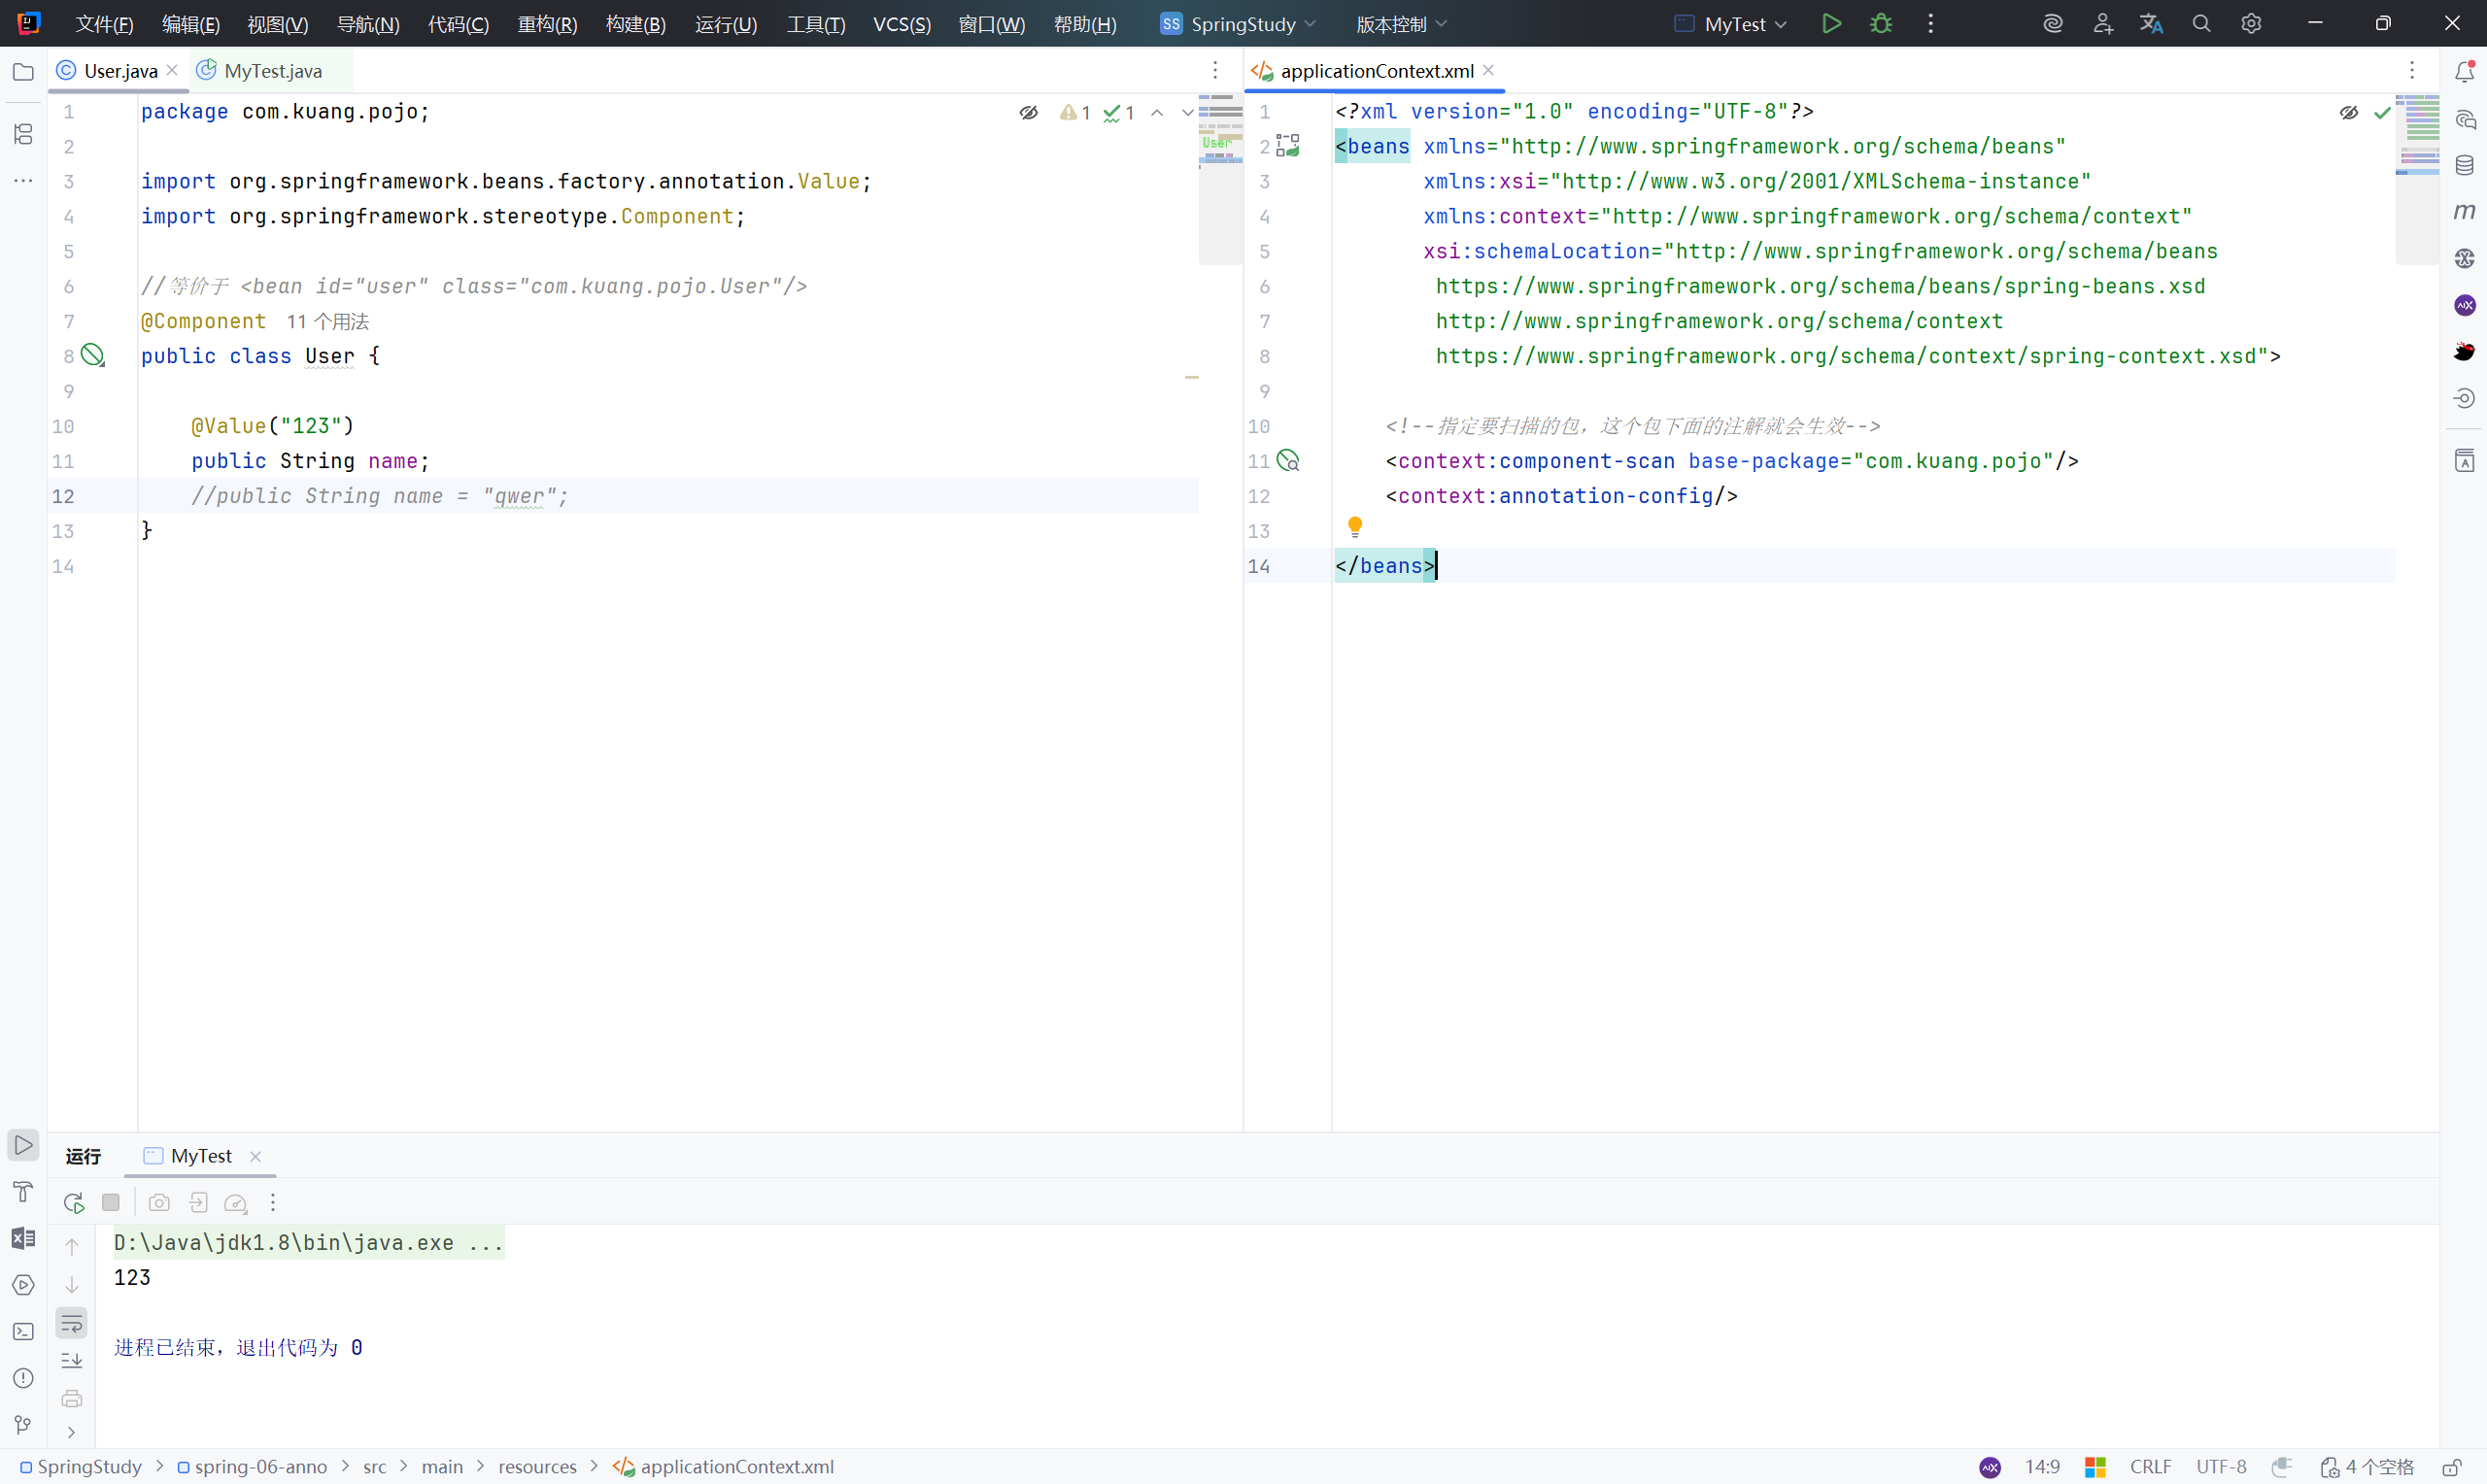Start debugging with the bug icon

[1881, 24]
